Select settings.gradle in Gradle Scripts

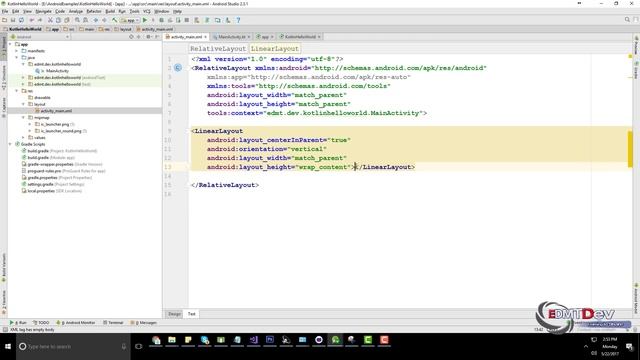coord(40,184)
